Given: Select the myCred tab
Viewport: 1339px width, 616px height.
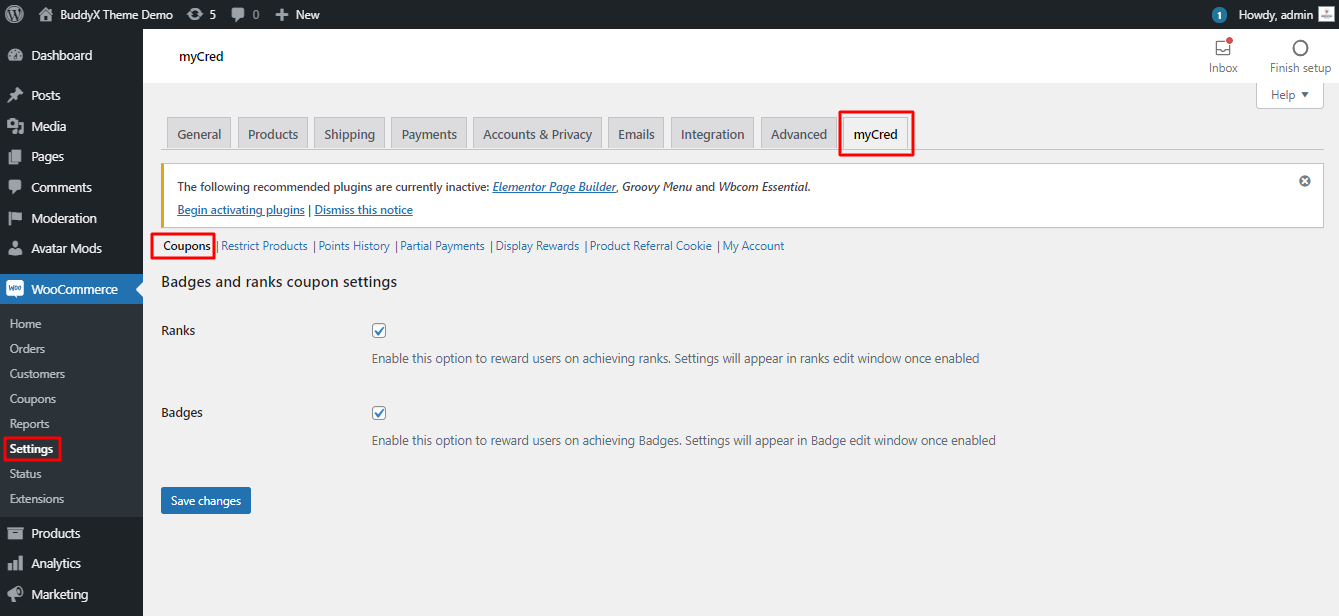Looking at the screenshot, I should 875,134.
